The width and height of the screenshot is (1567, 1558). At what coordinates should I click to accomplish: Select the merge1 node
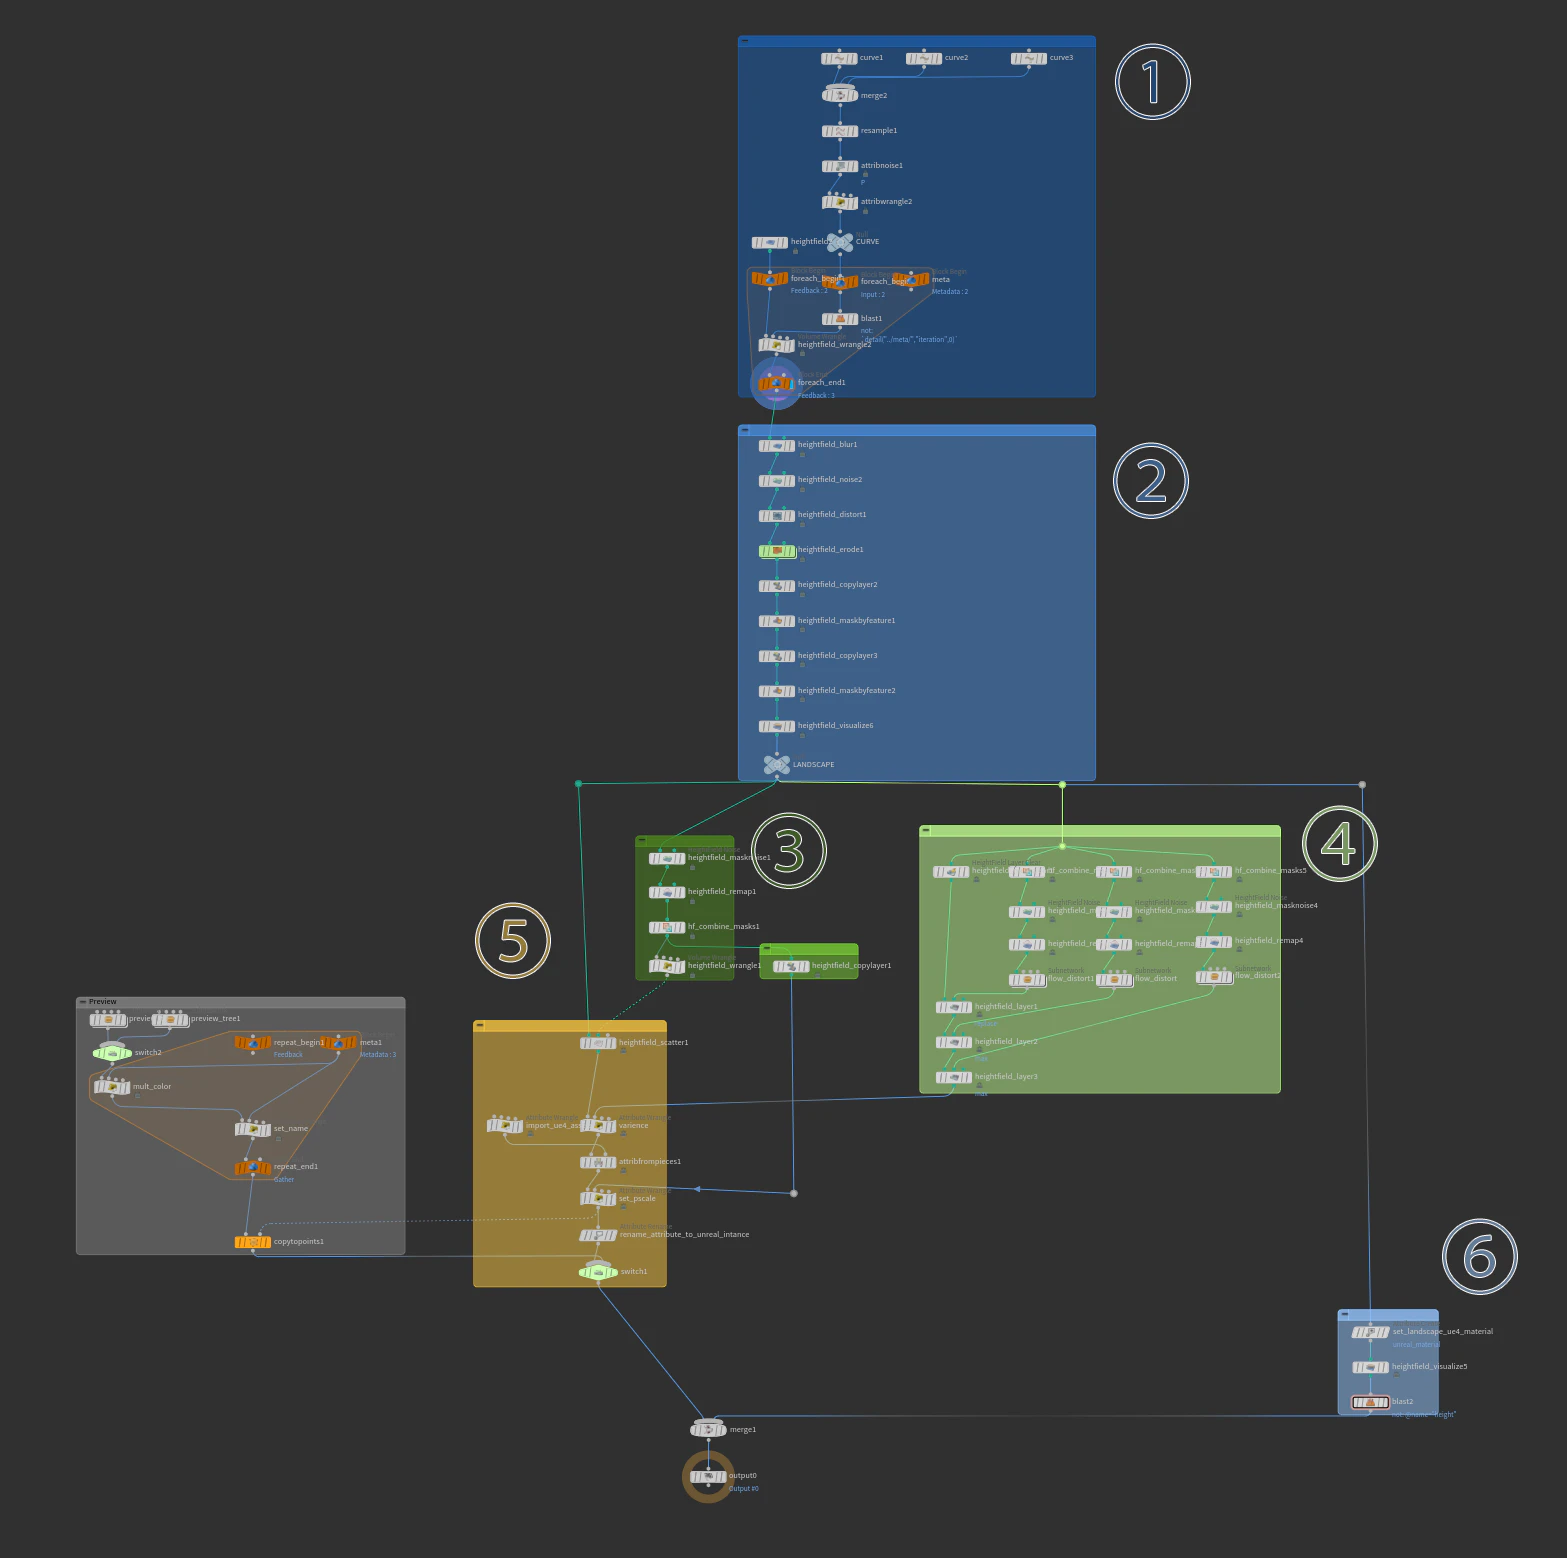point(709,1430)
